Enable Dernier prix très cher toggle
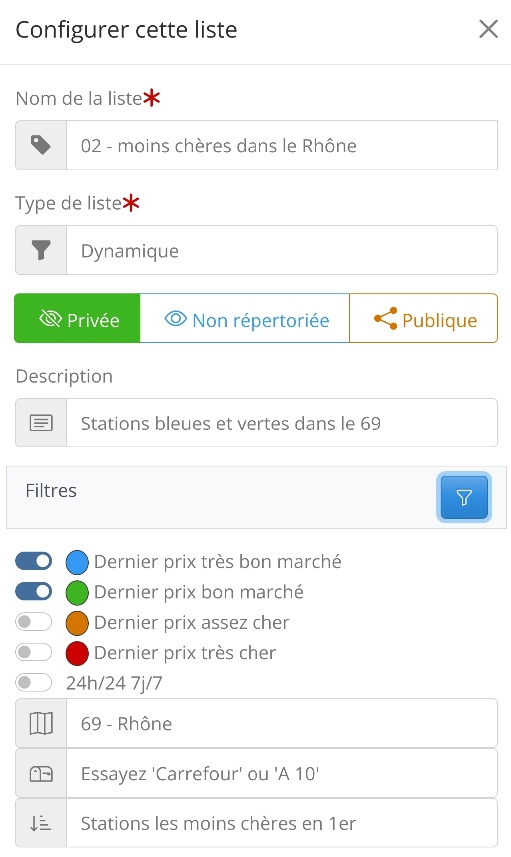 click(x=34, y=652)
